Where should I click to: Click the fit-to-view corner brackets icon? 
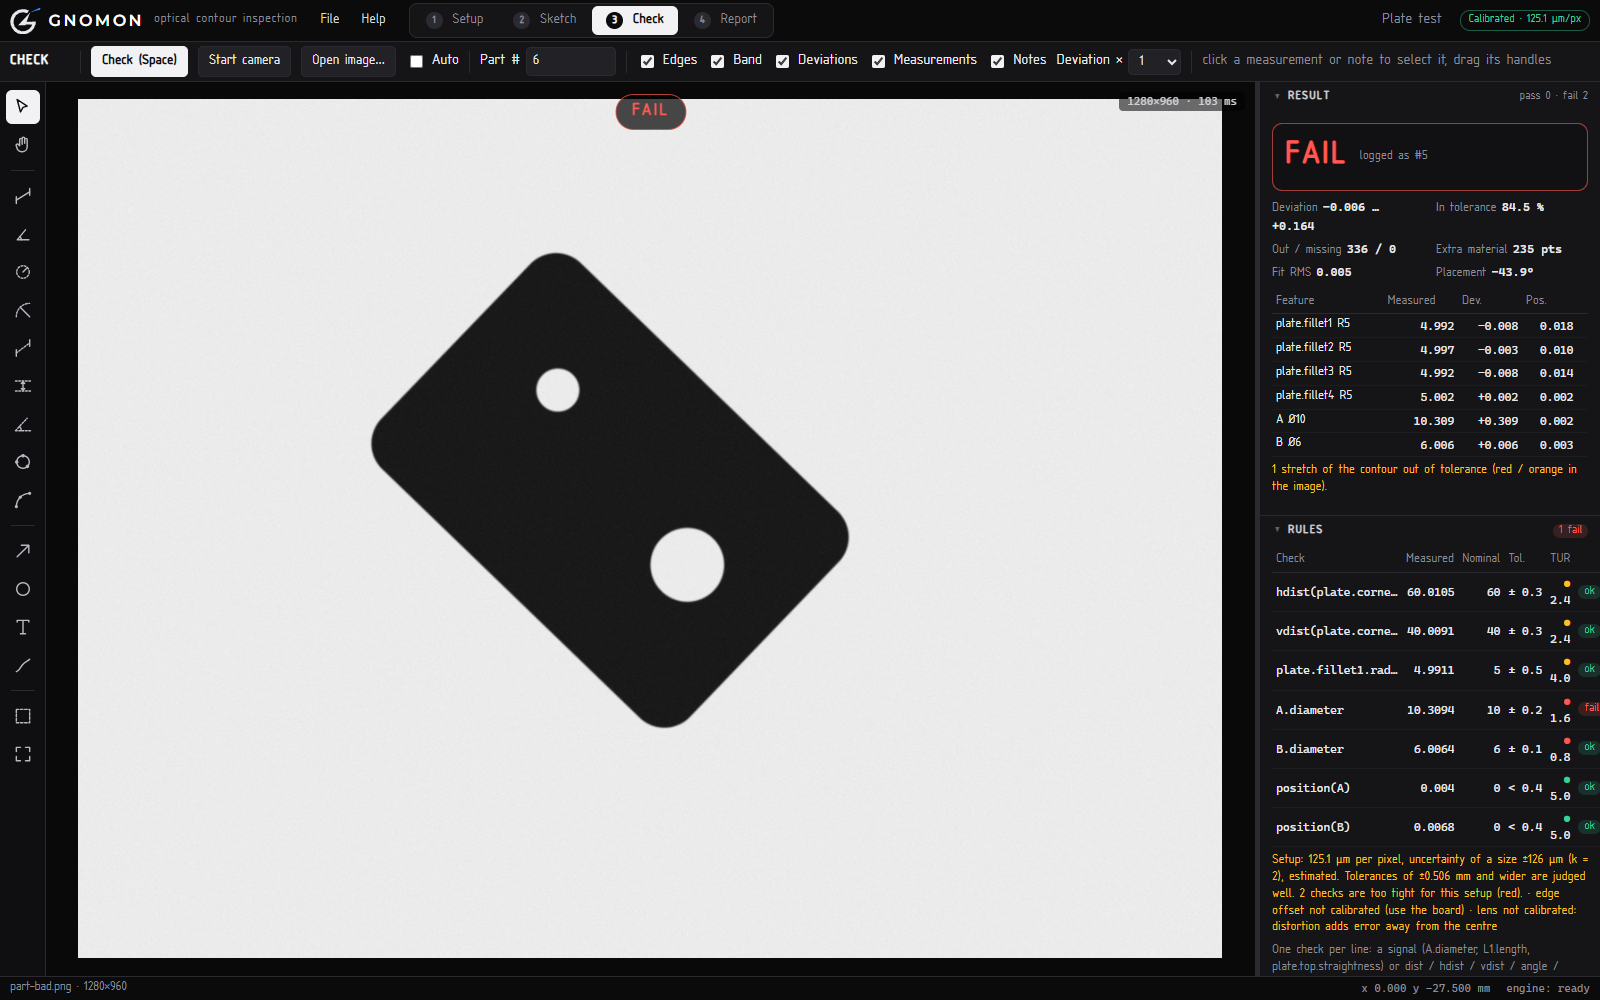23,754
